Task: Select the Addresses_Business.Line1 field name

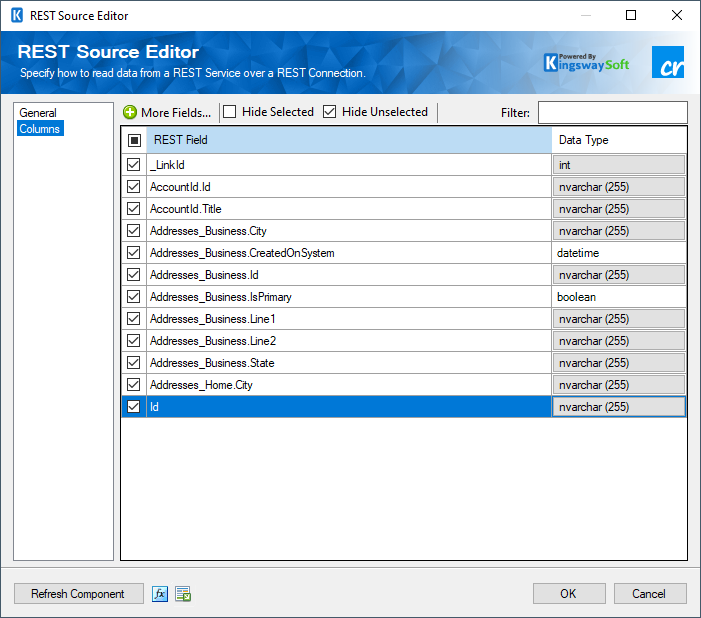Action: click(213, 318)
